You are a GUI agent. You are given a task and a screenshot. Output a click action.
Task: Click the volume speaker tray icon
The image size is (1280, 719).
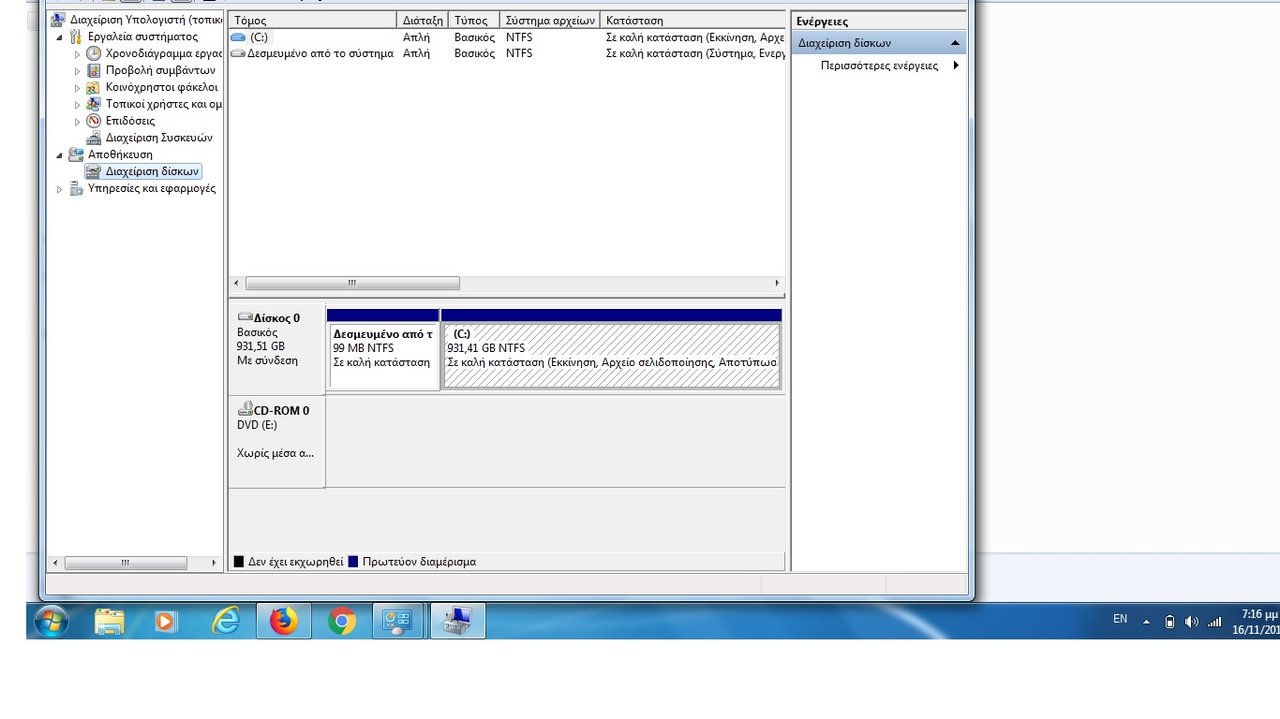pos(1191,622)
